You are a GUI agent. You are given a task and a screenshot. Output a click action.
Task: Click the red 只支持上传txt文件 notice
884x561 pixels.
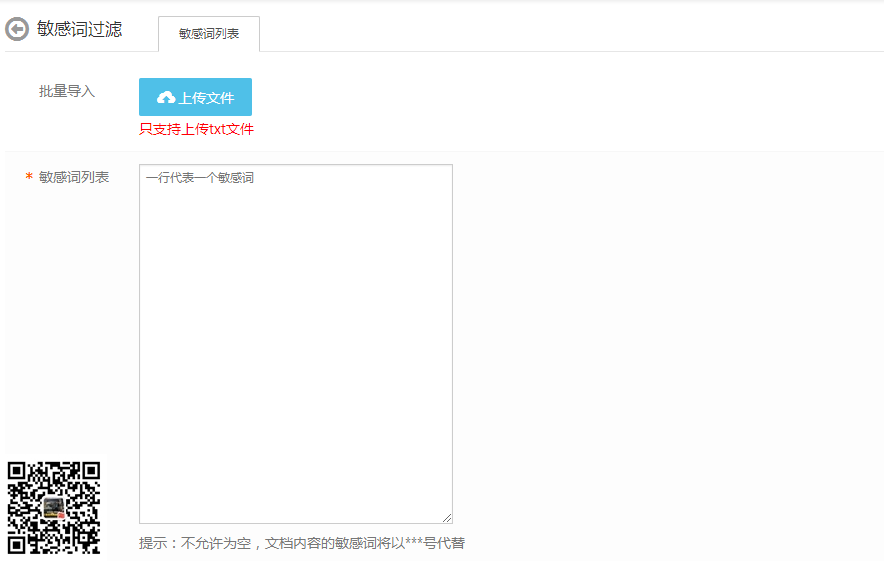pos(196,129)
